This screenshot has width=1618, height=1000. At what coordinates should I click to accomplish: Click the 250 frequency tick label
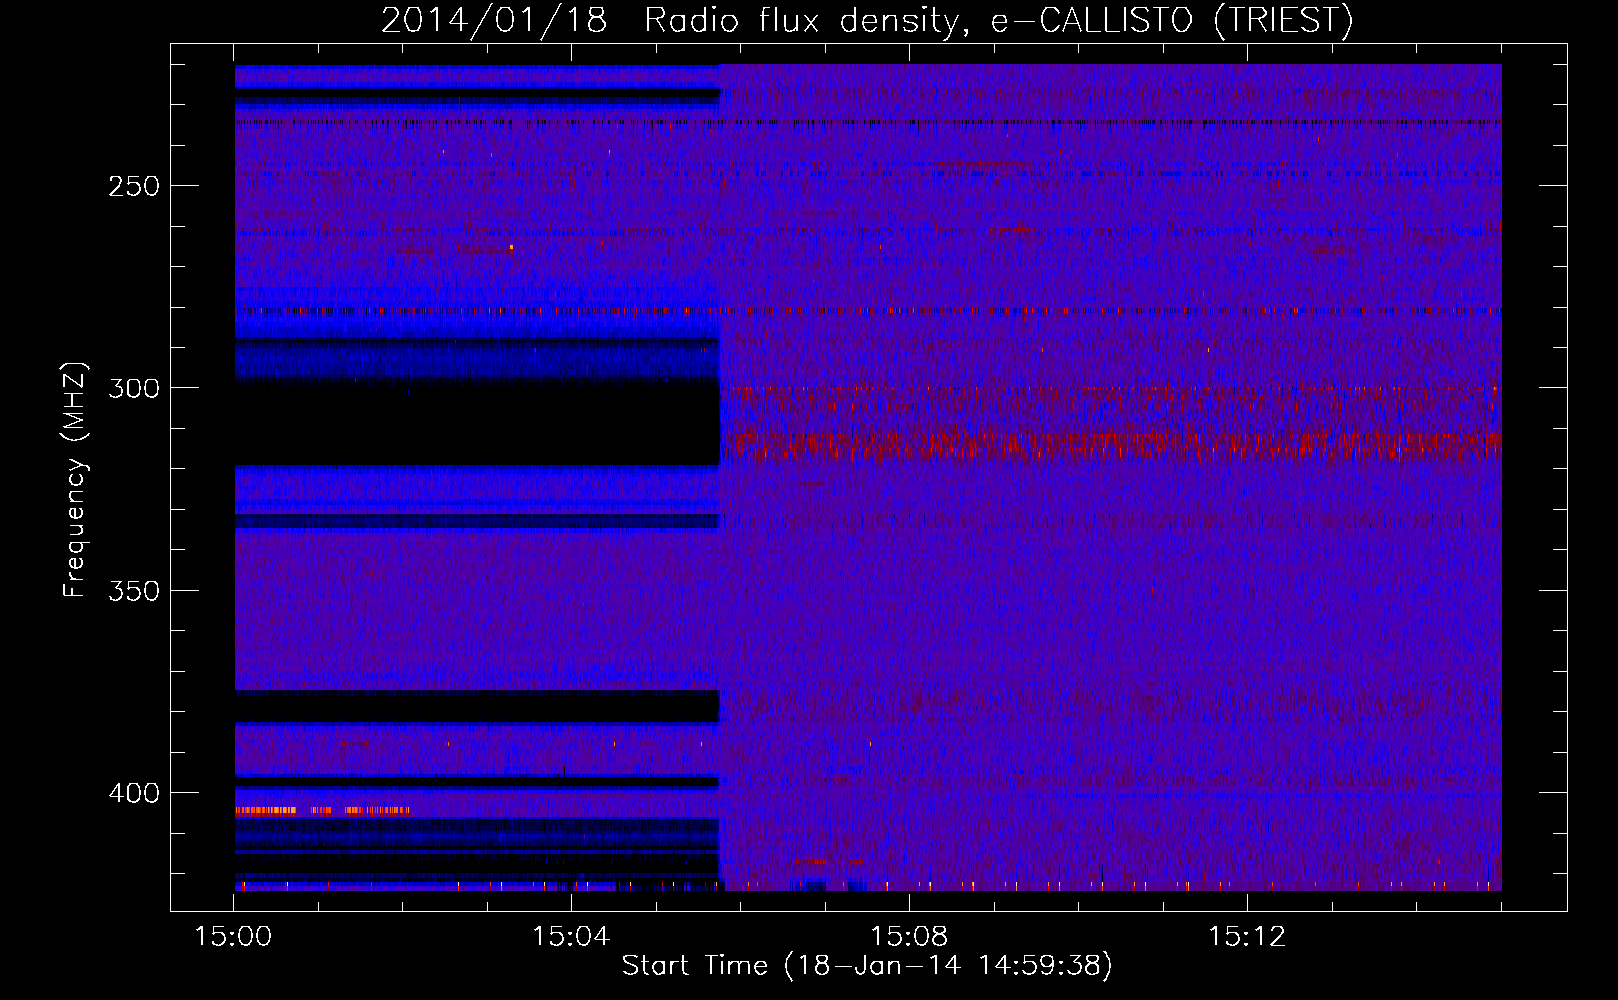(134, 186)
